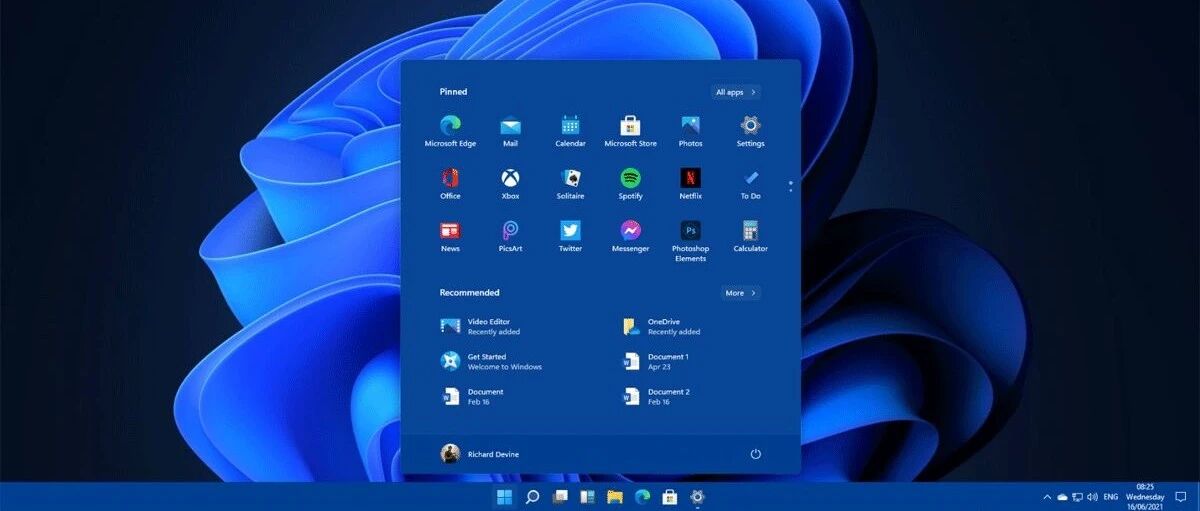Open the Calendar app
Image resolution: width=1200 pixels, height=511 pixels.
(570, 131)
